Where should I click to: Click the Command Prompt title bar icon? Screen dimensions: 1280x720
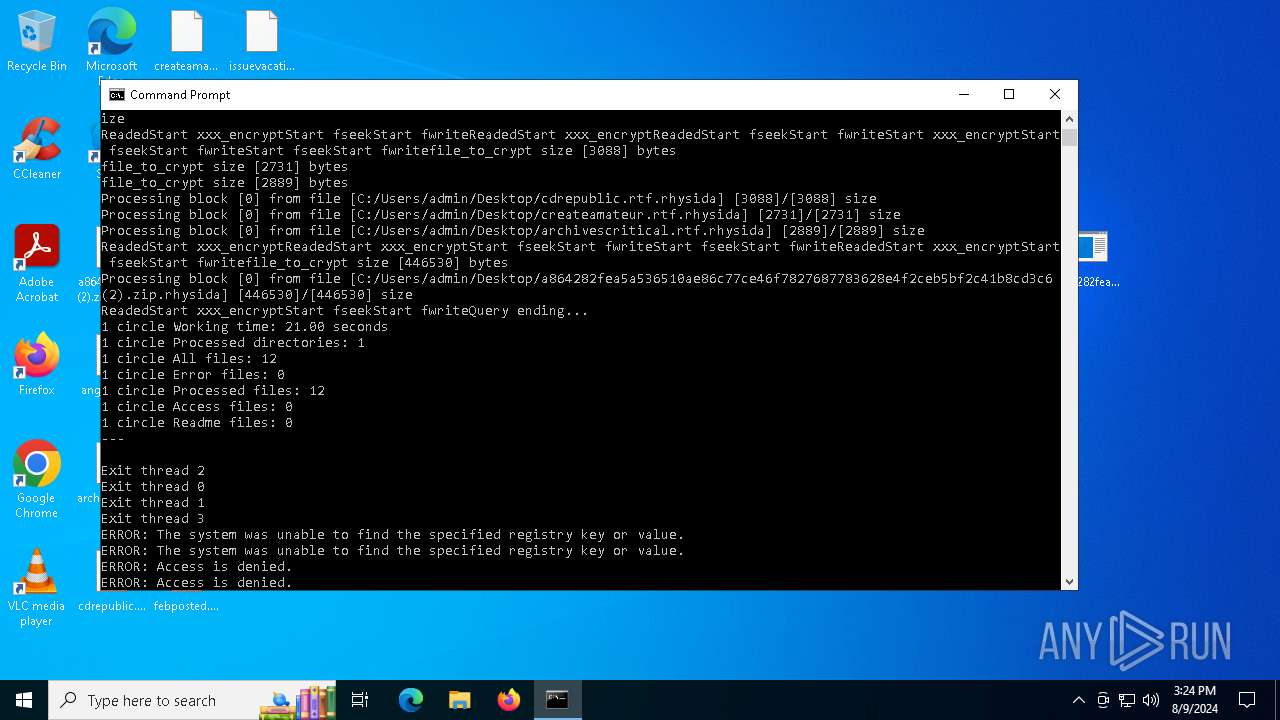[117, 95]
